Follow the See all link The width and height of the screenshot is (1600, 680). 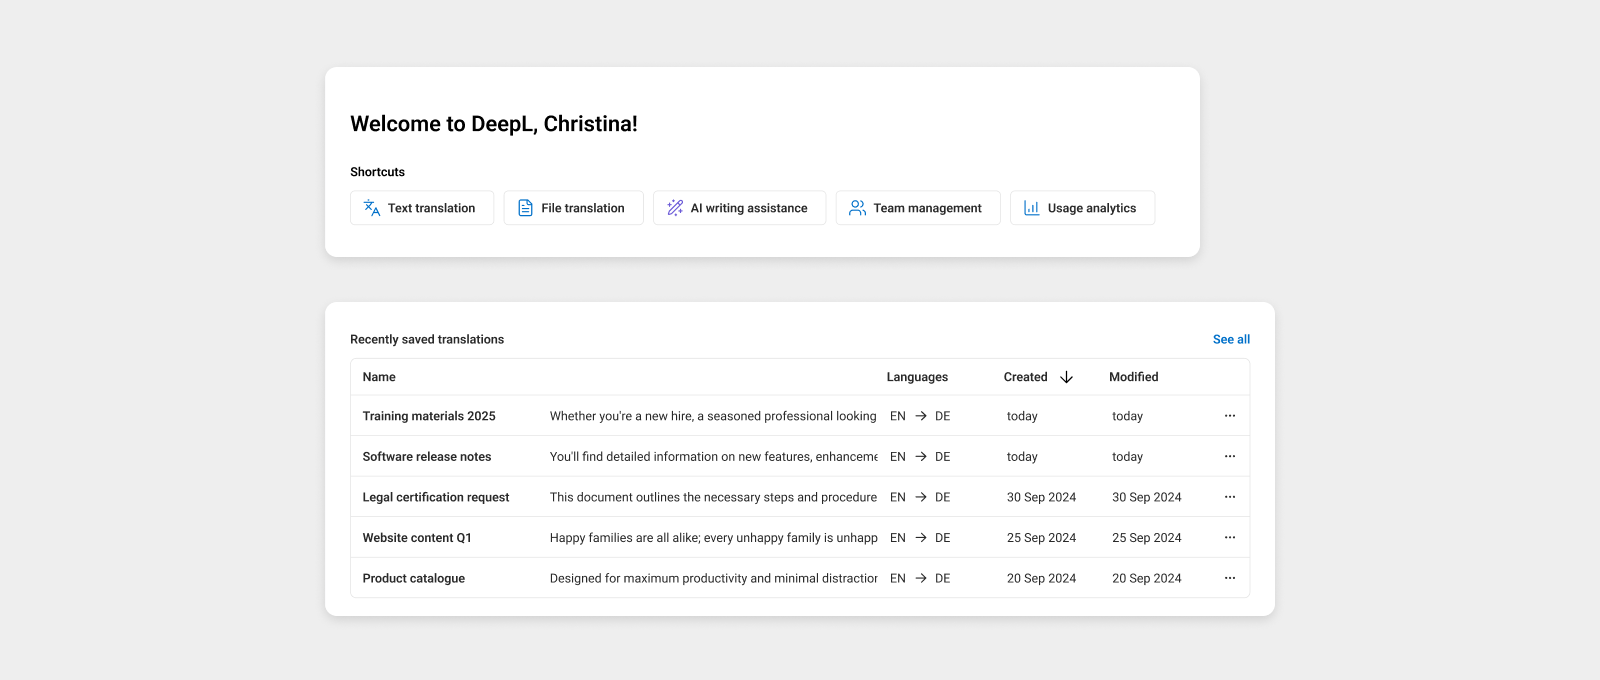pos(1231,339)
